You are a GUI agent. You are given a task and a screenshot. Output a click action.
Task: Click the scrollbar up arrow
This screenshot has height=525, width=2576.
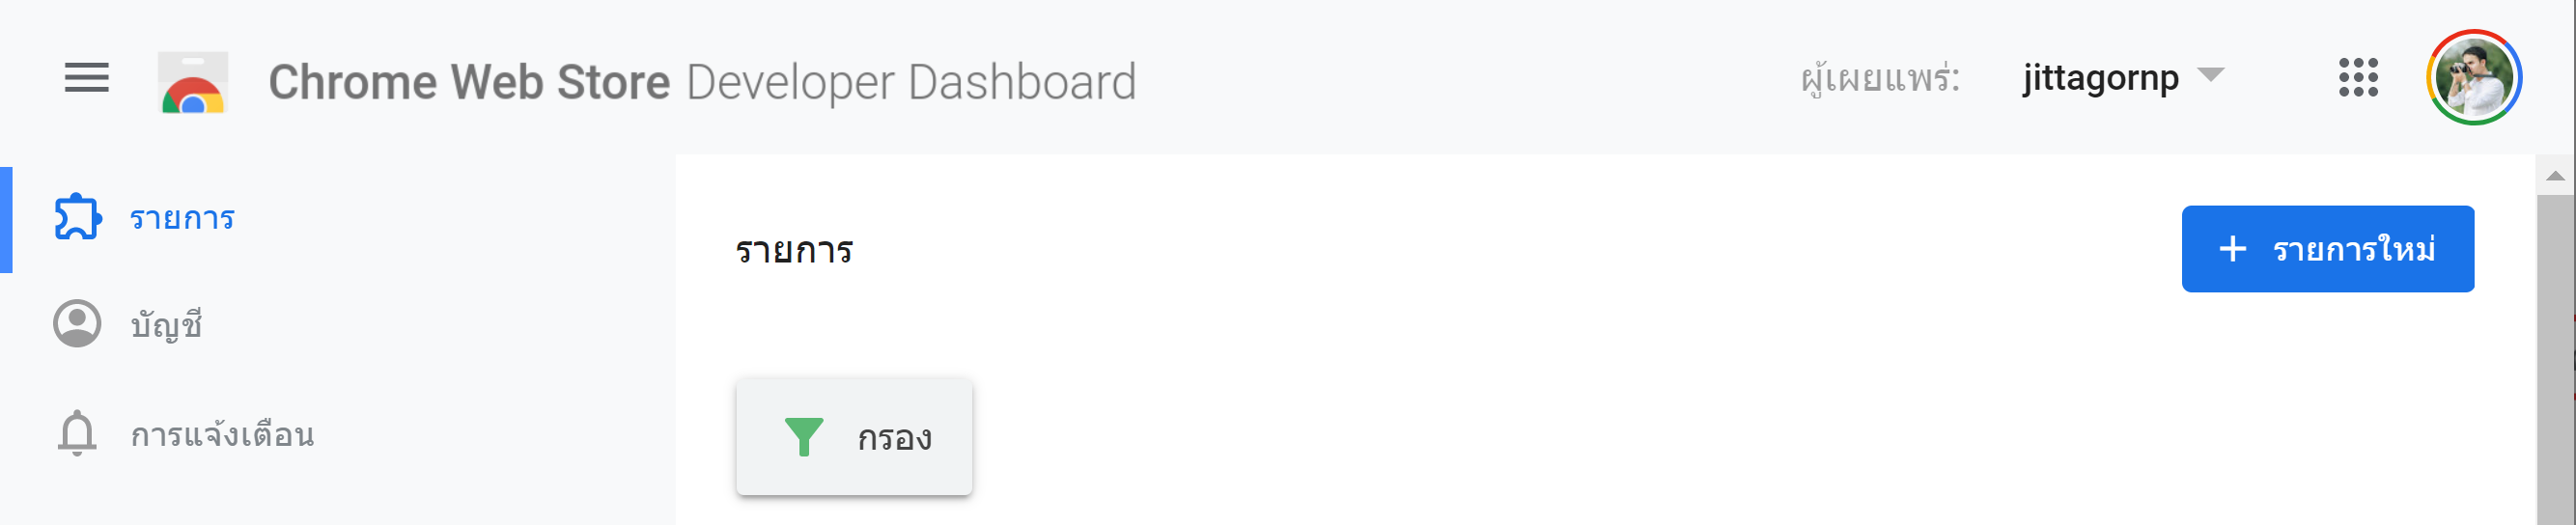(x=2555, y=176)
